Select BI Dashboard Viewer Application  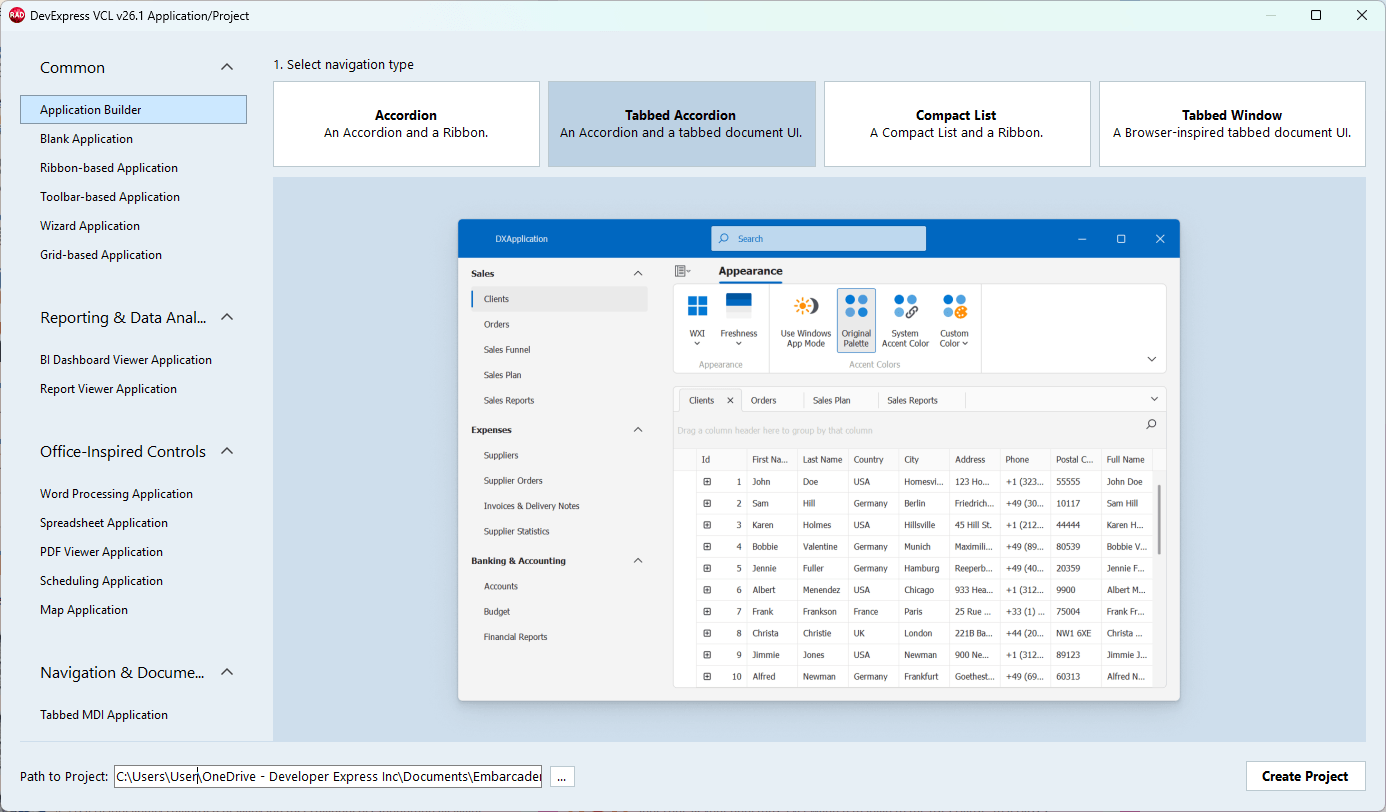(x=133, y=360)
